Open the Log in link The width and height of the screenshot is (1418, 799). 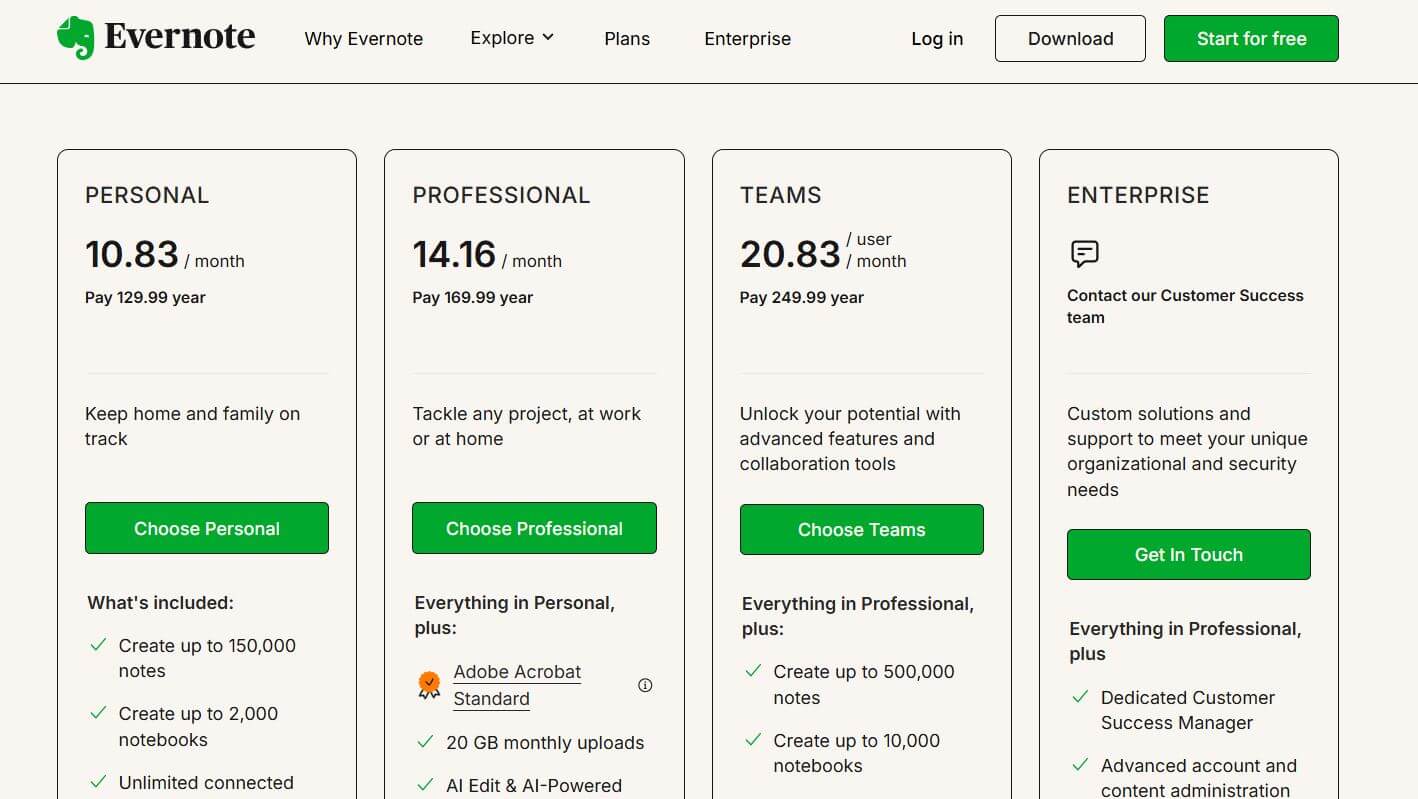tap(936, 38)
